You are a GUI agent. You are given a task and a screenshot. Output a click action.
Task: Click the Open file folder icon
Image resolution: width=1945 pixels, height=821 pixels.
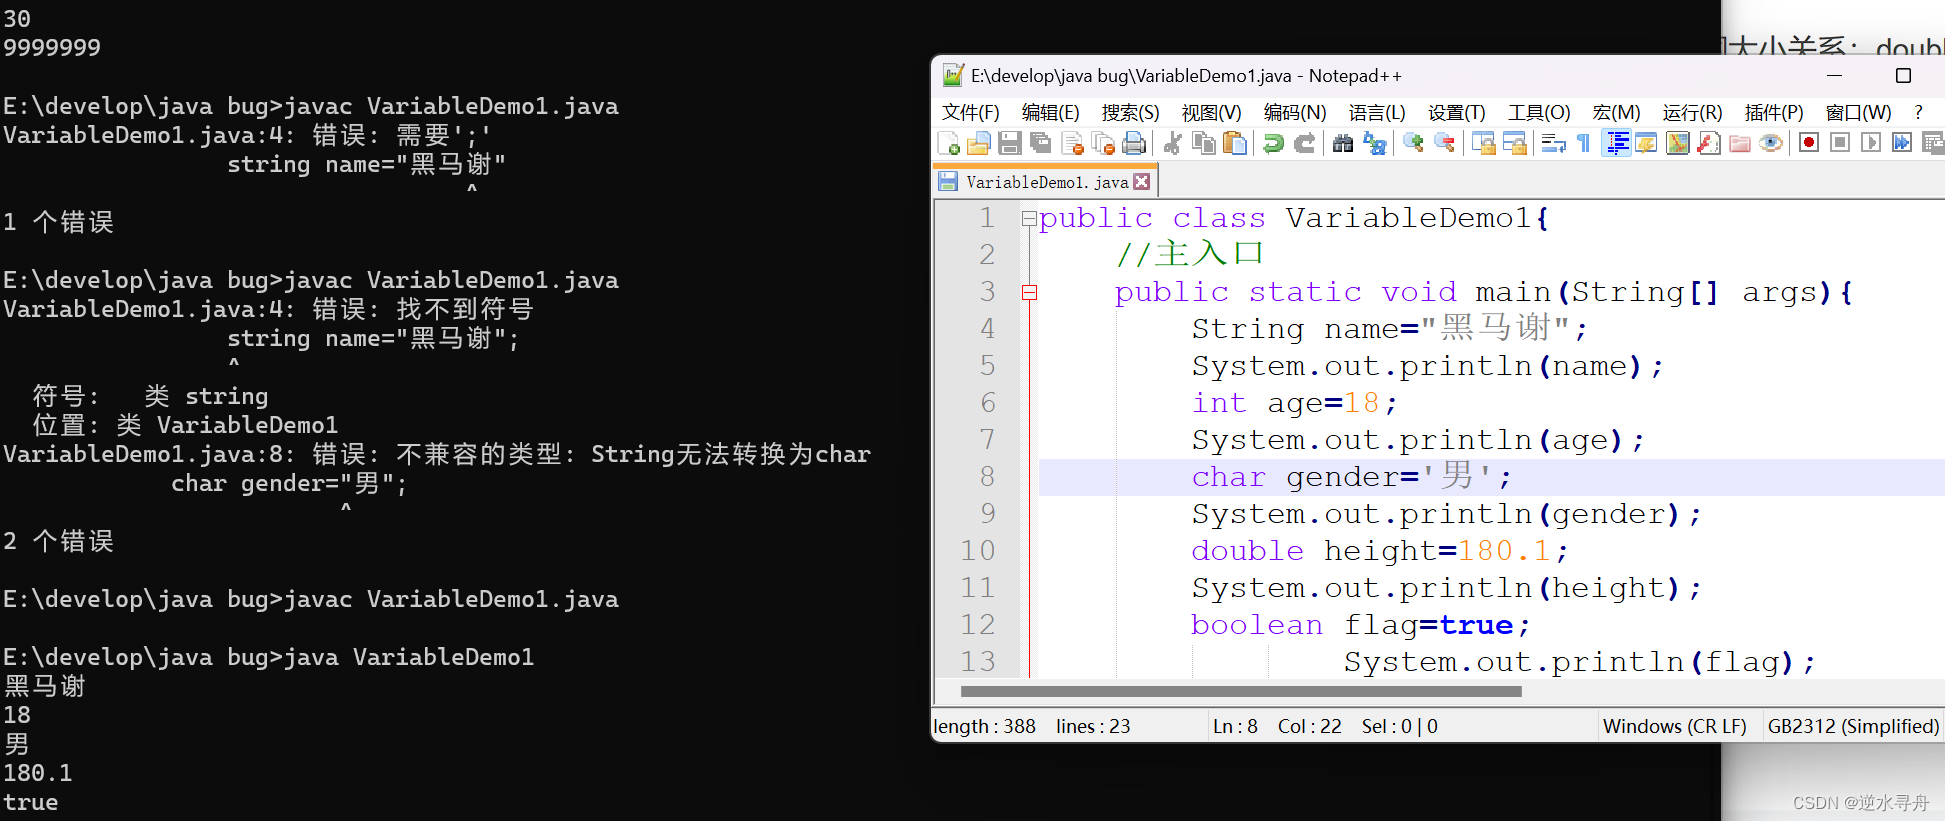(x=979, y=144)
